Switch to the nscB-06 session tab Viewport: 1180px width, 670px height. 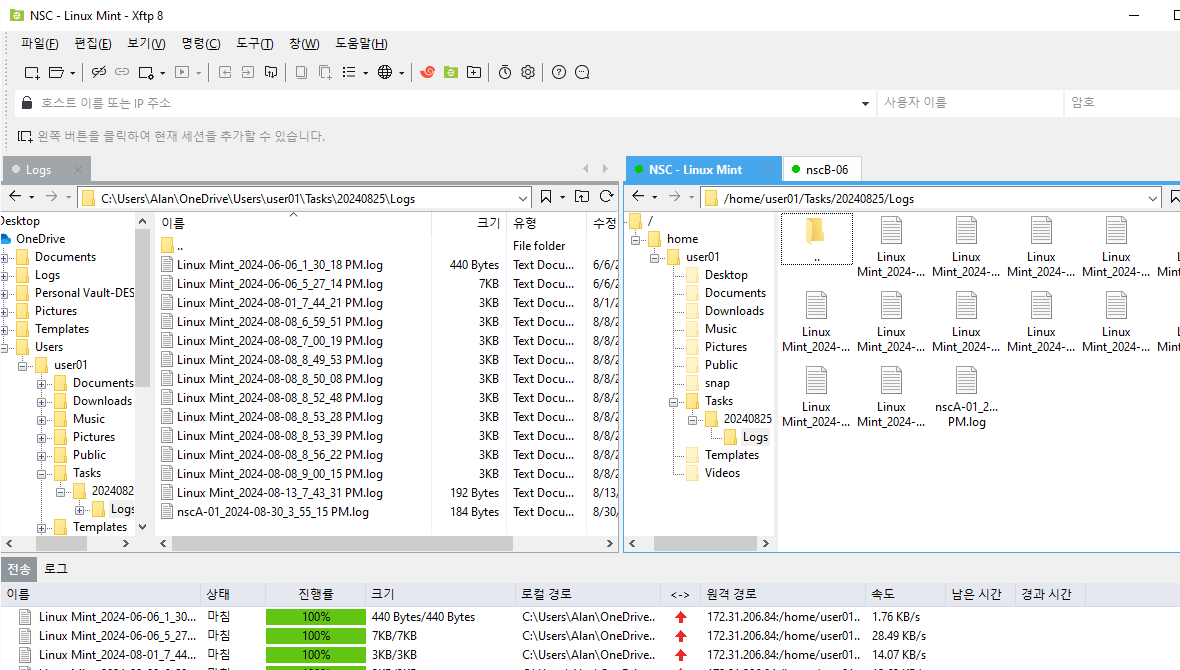tap(822, 169)
